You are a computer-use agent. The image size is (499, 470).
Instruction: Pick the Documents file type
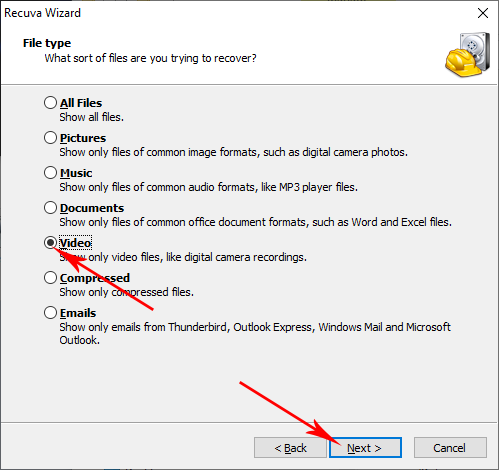[50, 208]
